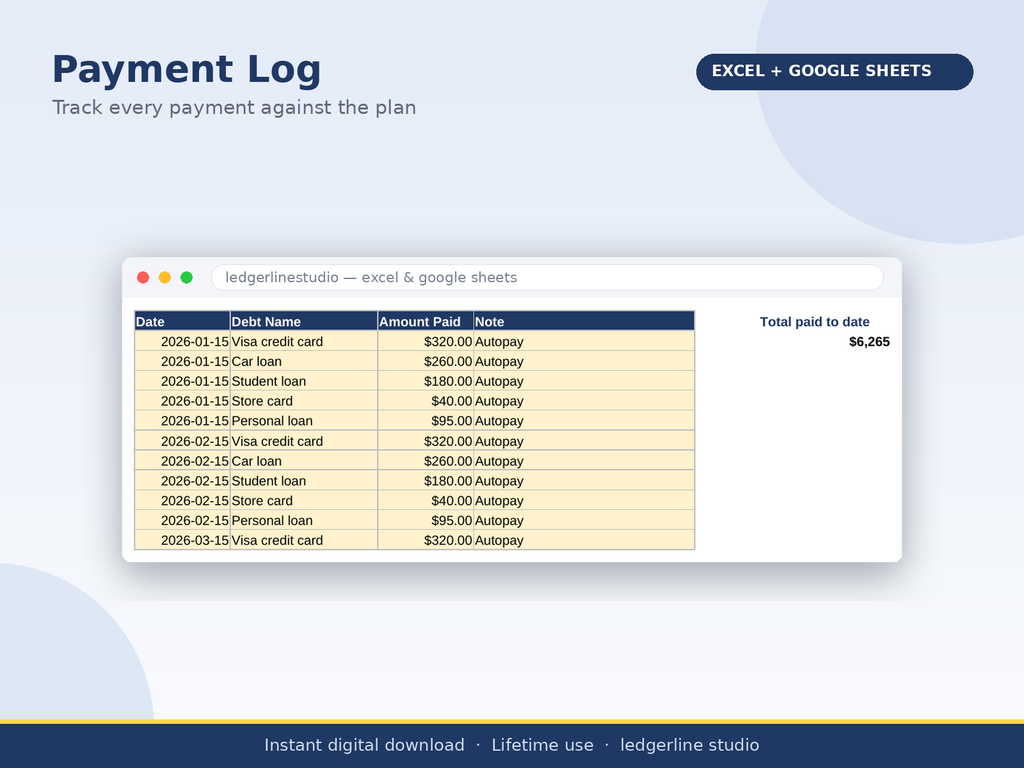This screenshot has height=768, width=1024.
Task: Click $260.00 amount in 2026-01-15 Car loan row
Action: [426, 361]
